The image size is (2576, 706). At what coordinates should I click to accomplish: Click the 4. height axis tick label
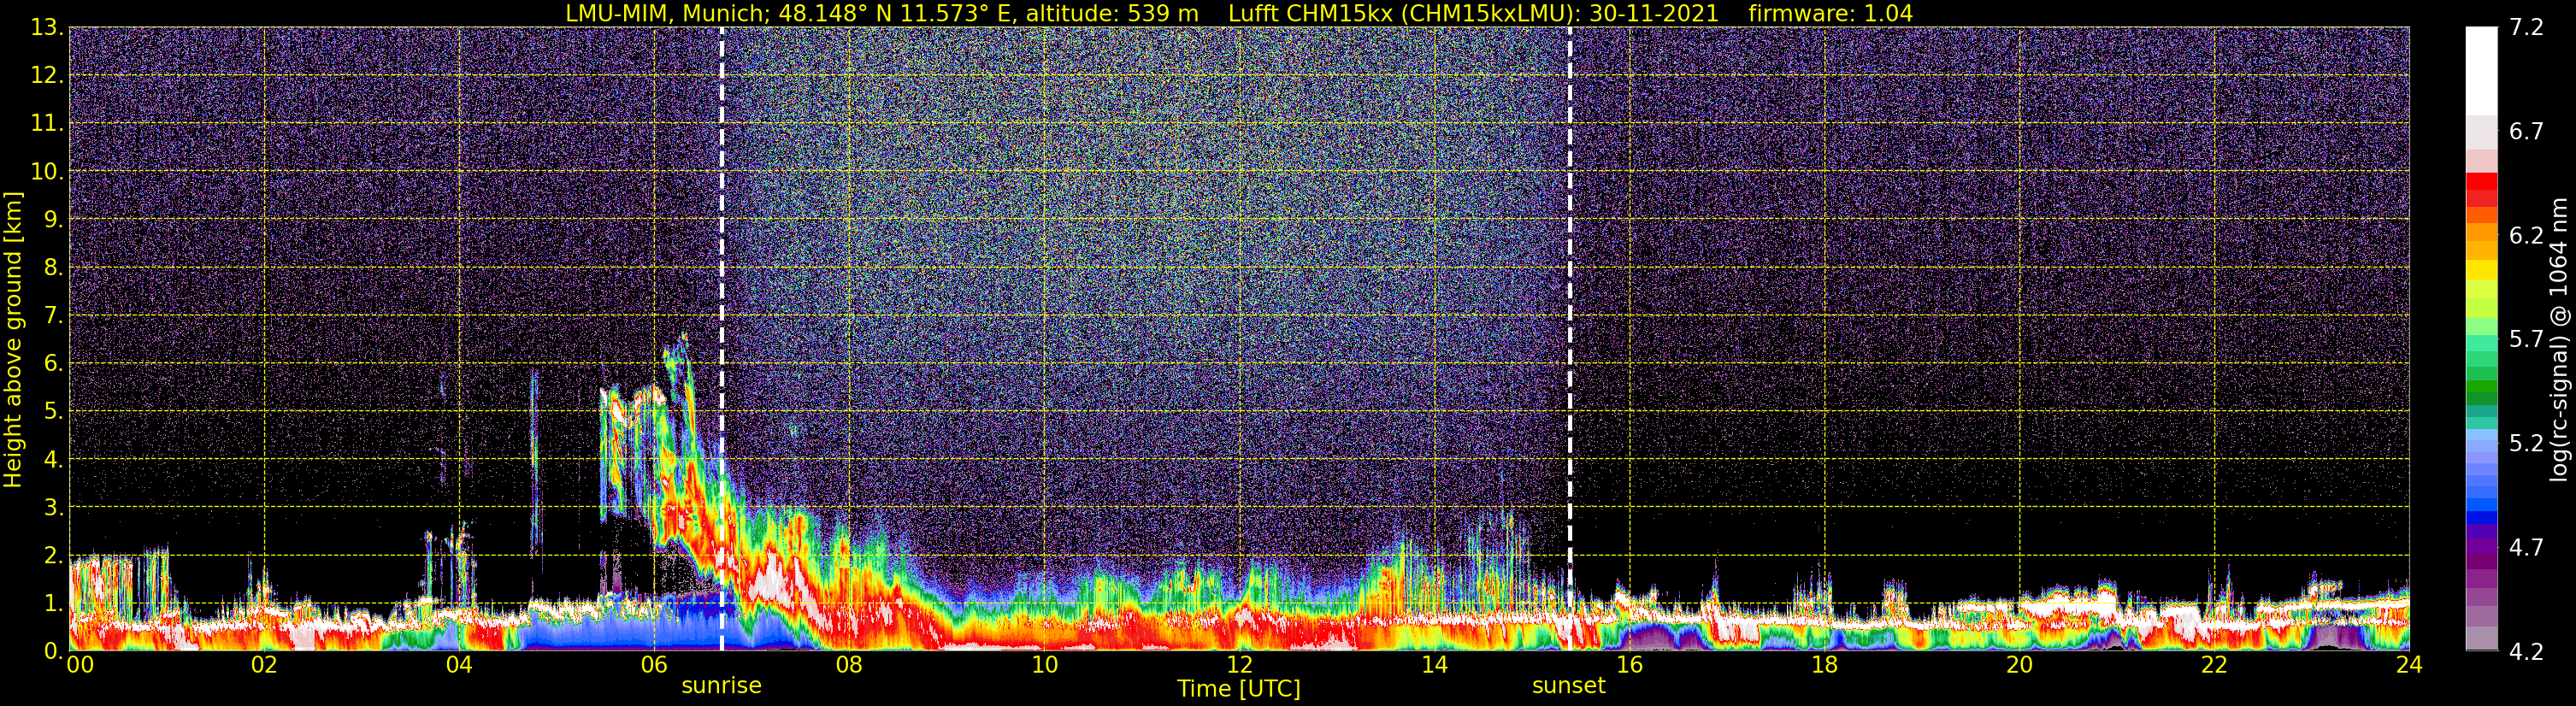(54, 460)
